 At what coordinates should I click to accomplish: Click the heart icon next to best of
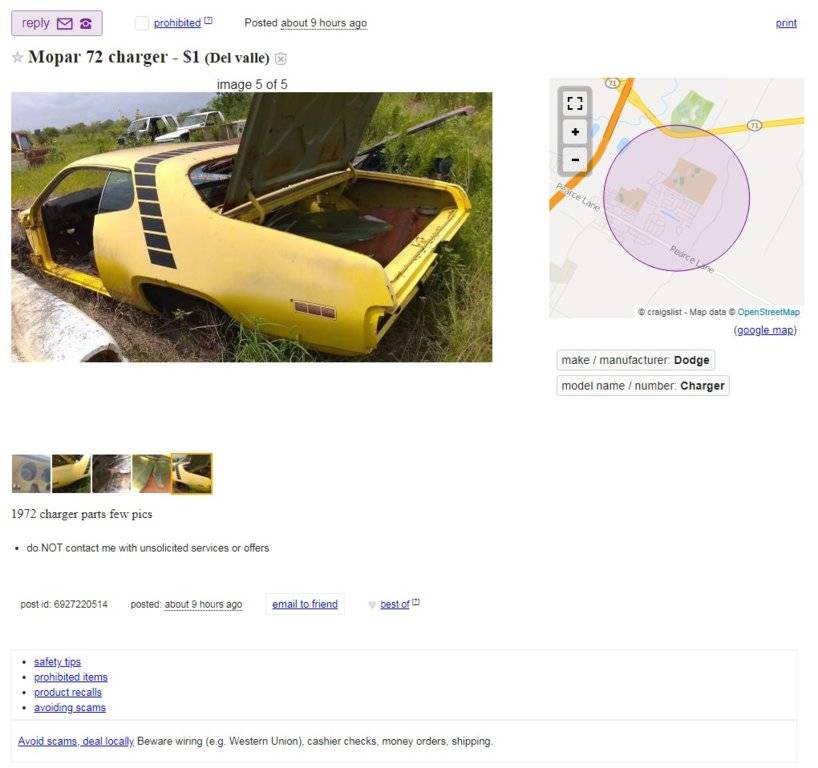coord(371,605)
